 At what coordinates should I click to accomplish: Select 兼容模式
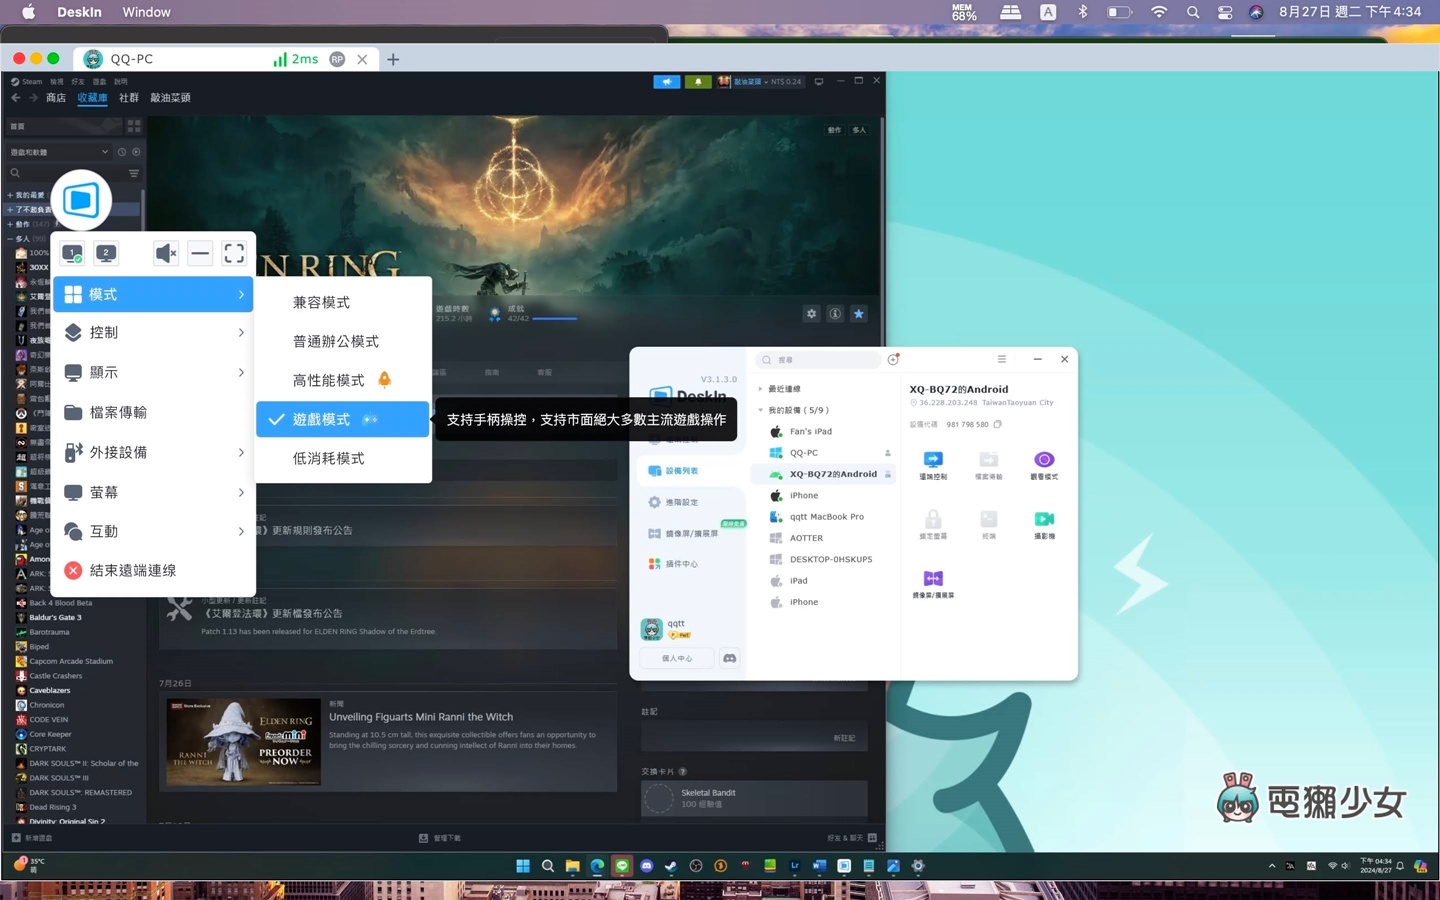(x=343, y=302)
